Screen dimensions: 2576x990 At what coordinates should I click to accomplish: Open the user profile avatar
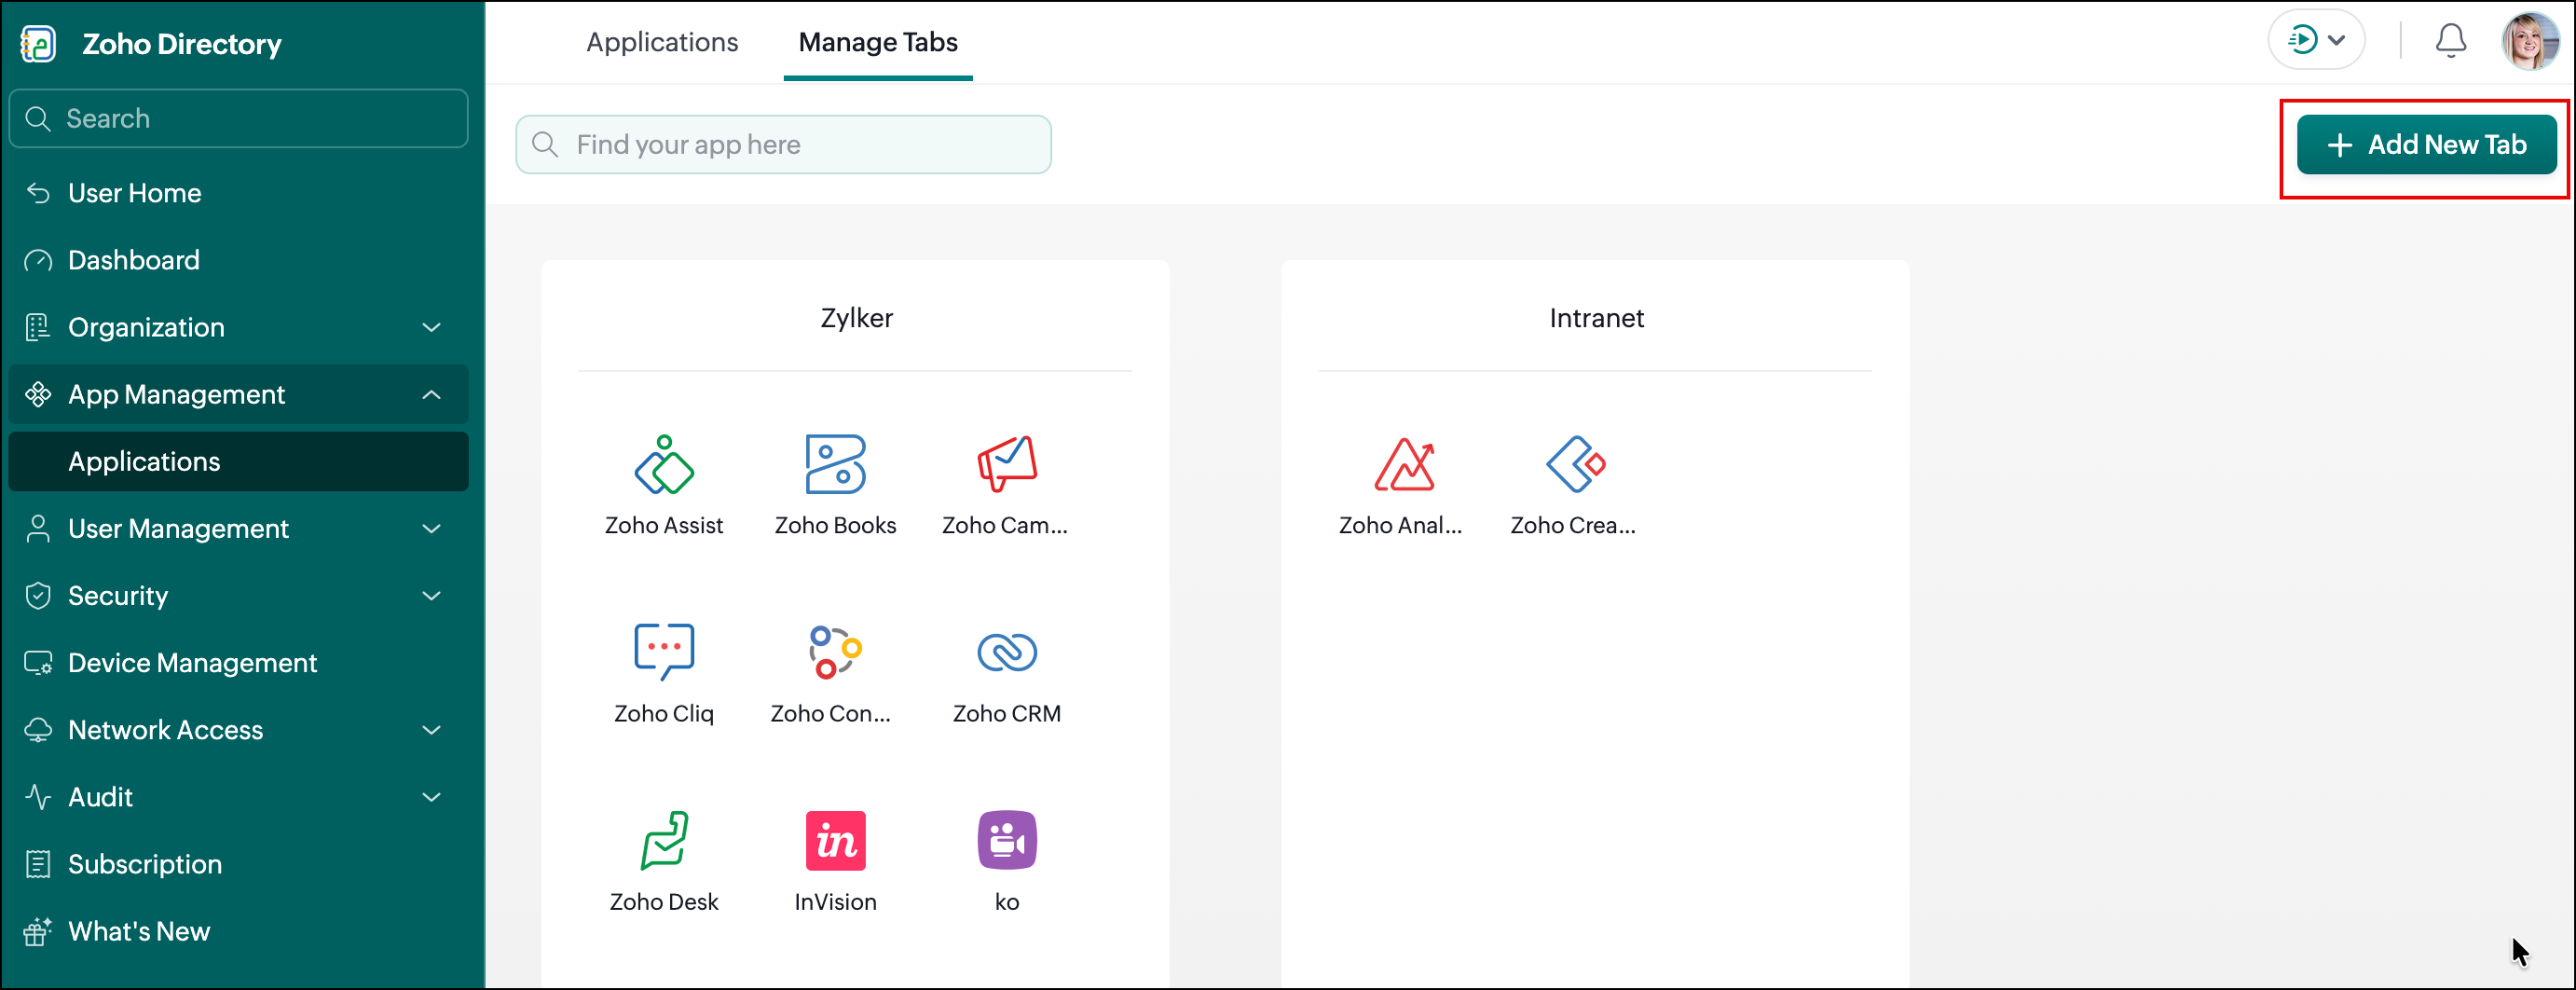pos(2530,41)
